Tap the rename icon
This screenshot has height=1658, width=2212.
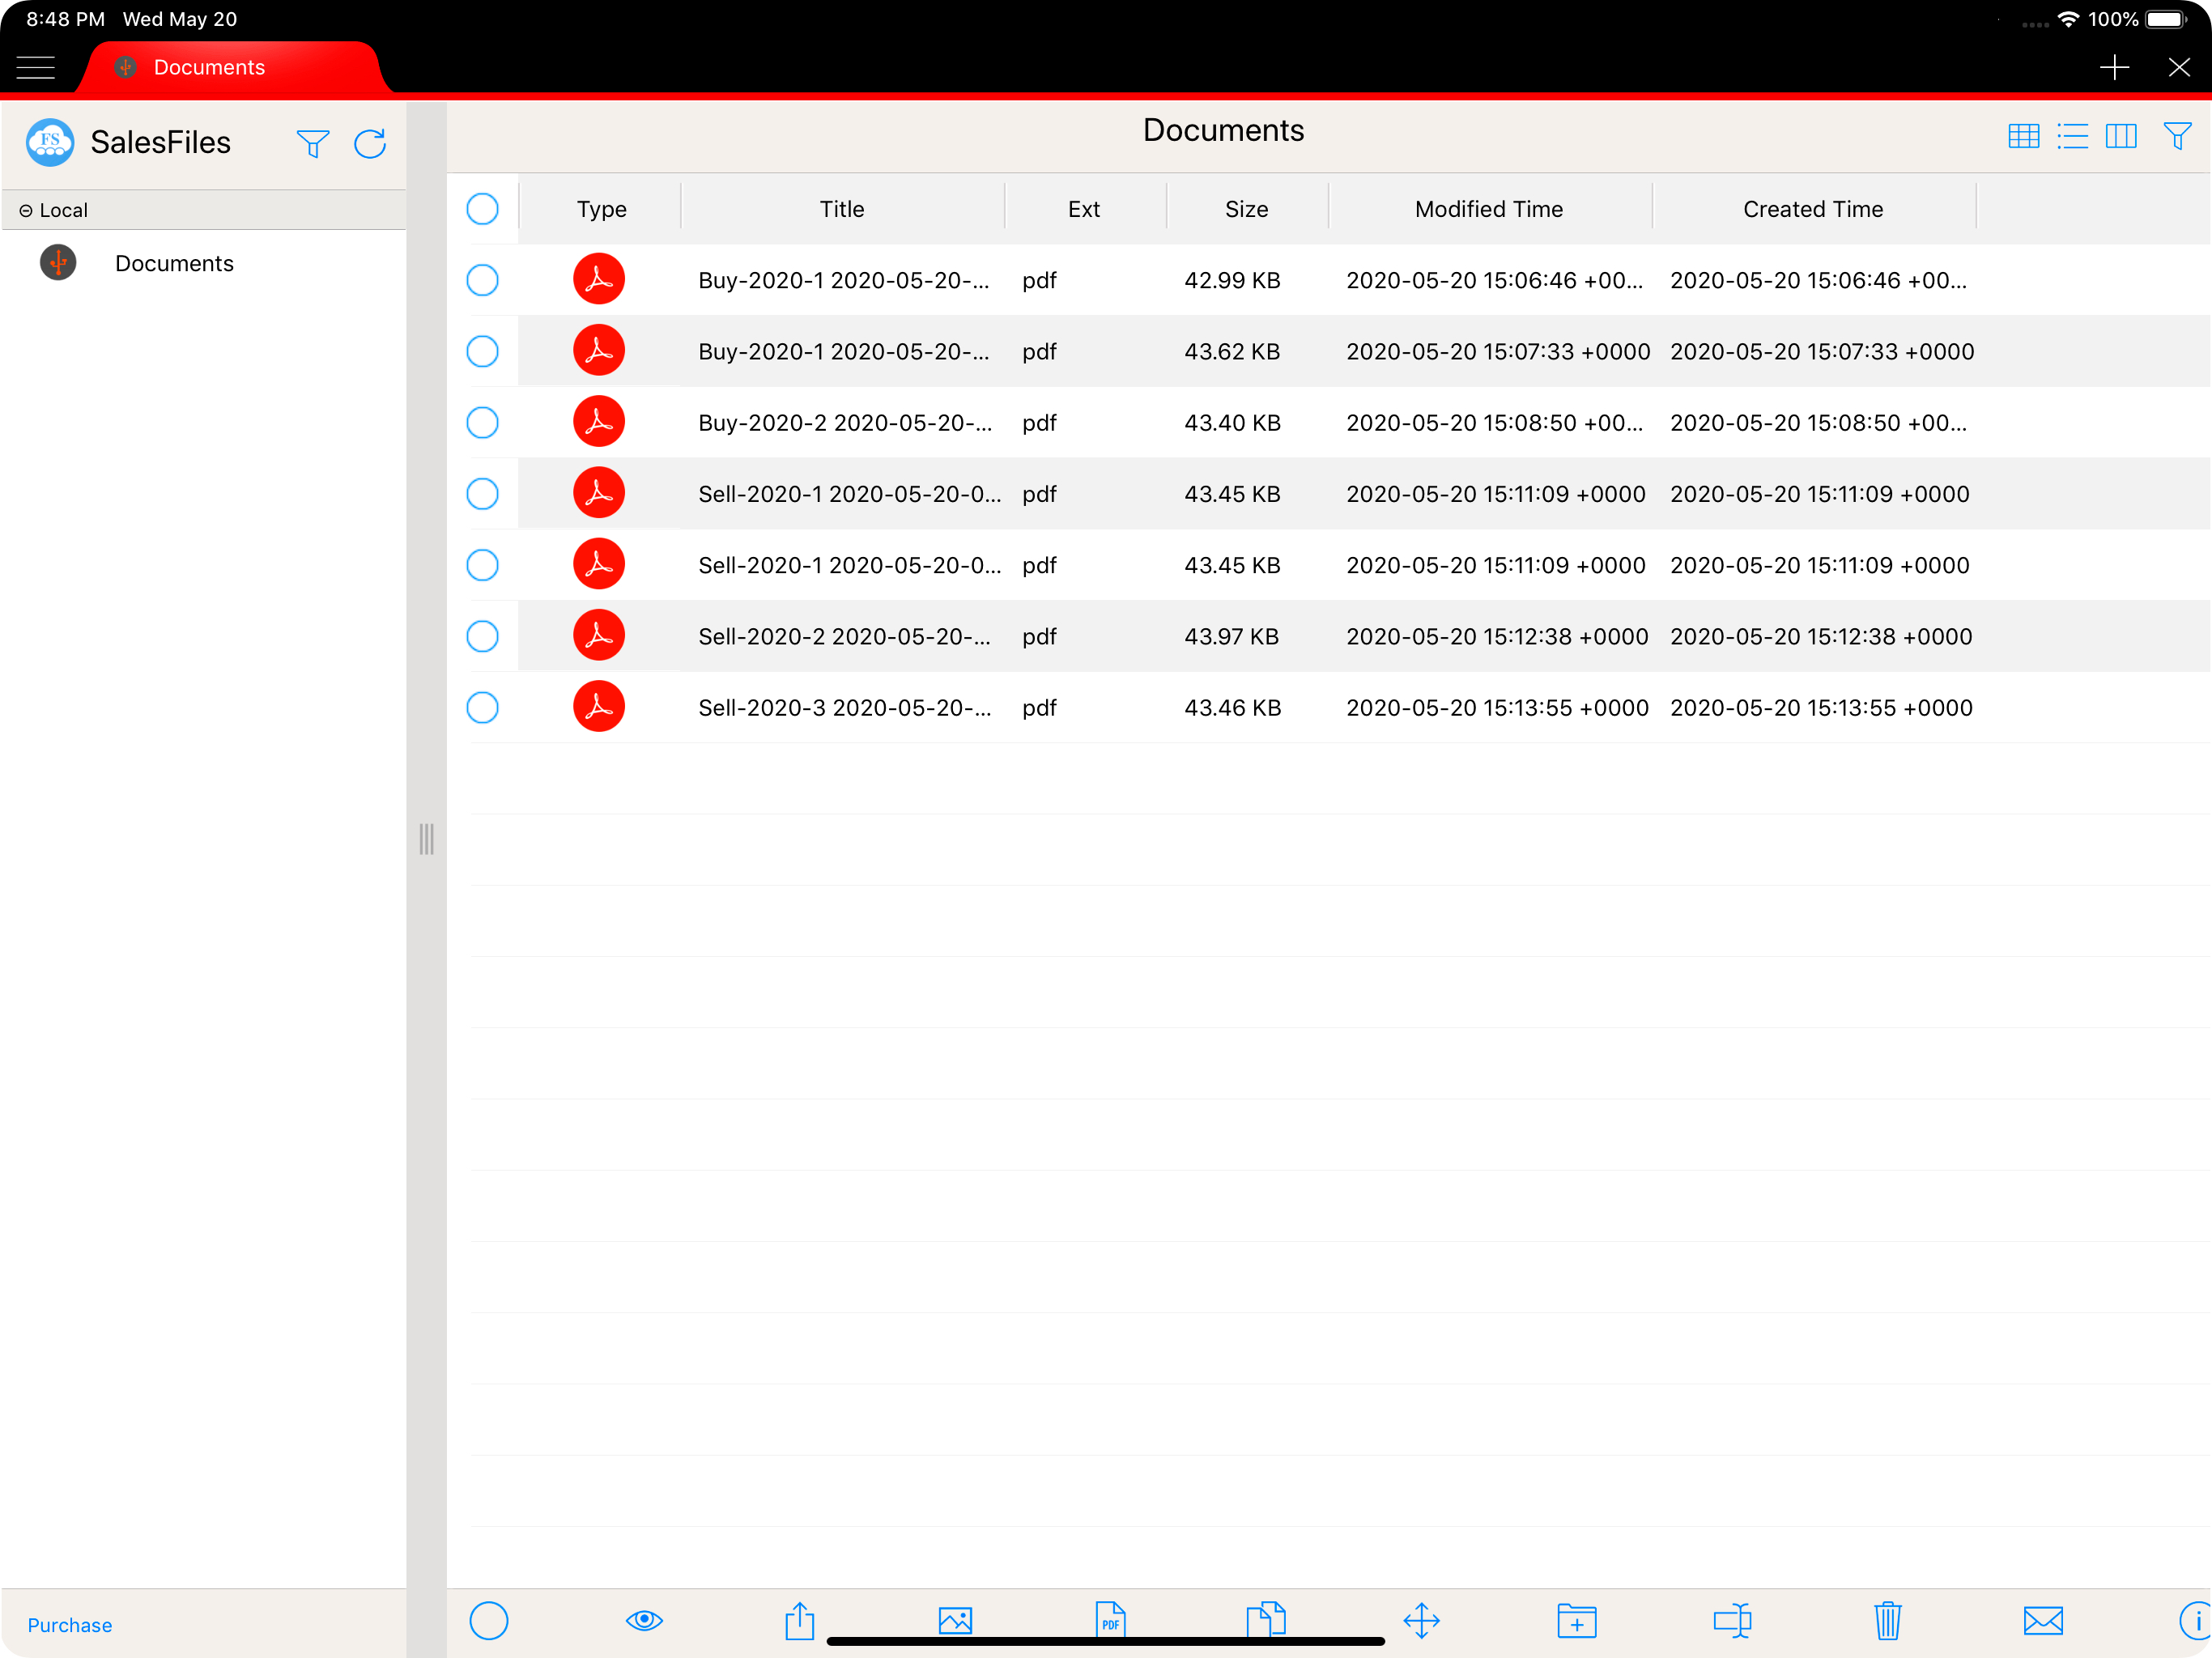click(1732, 1620)
